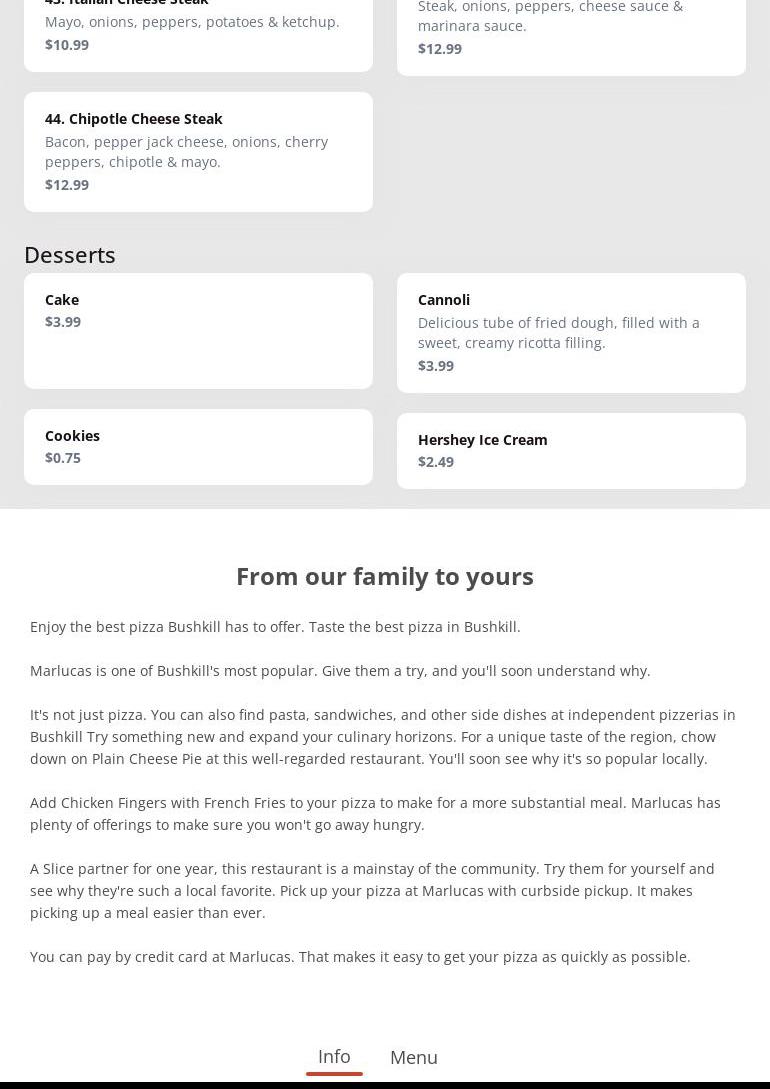
Task: Select the 44. Chipotle Cheese Steak item
Action: click(134, 119)
